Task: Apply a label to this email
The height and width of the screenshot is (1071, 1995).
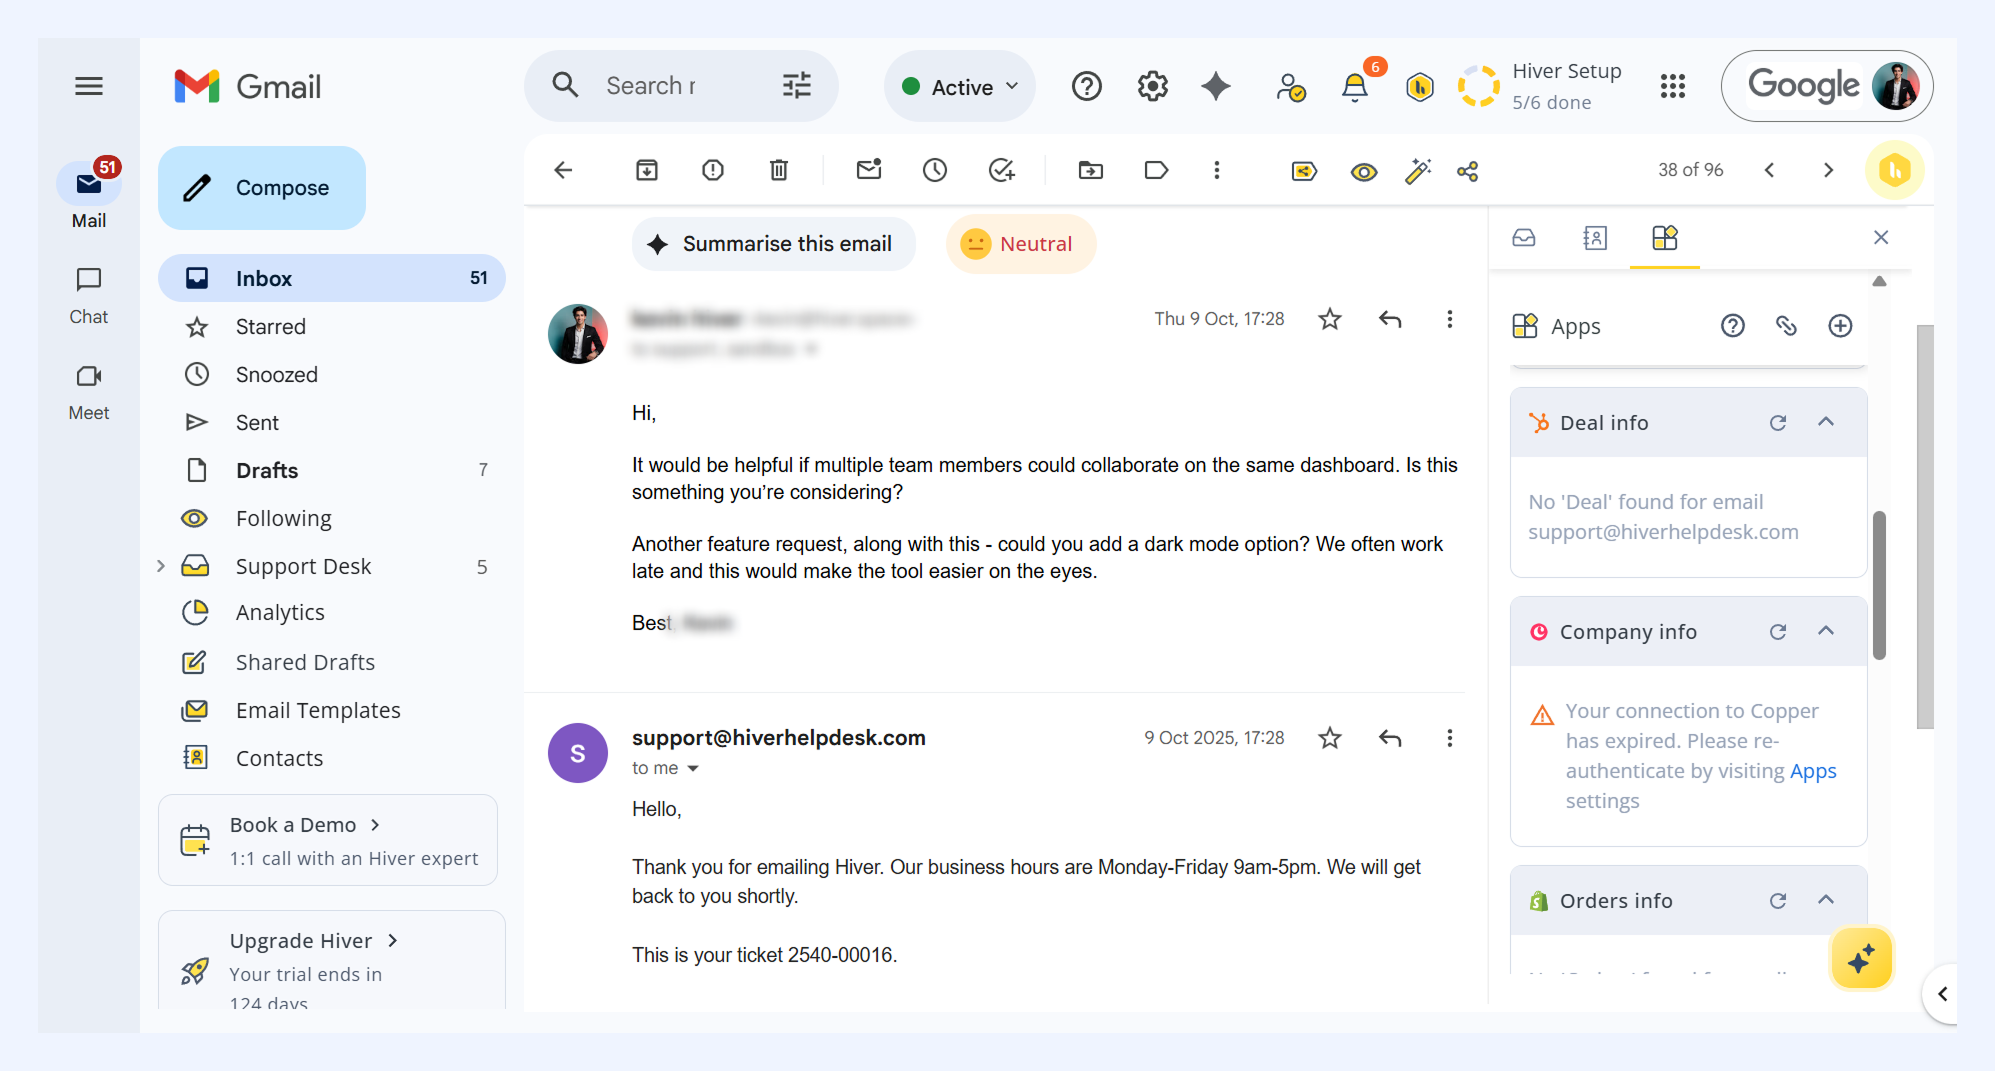Action: coord(1157,170)
